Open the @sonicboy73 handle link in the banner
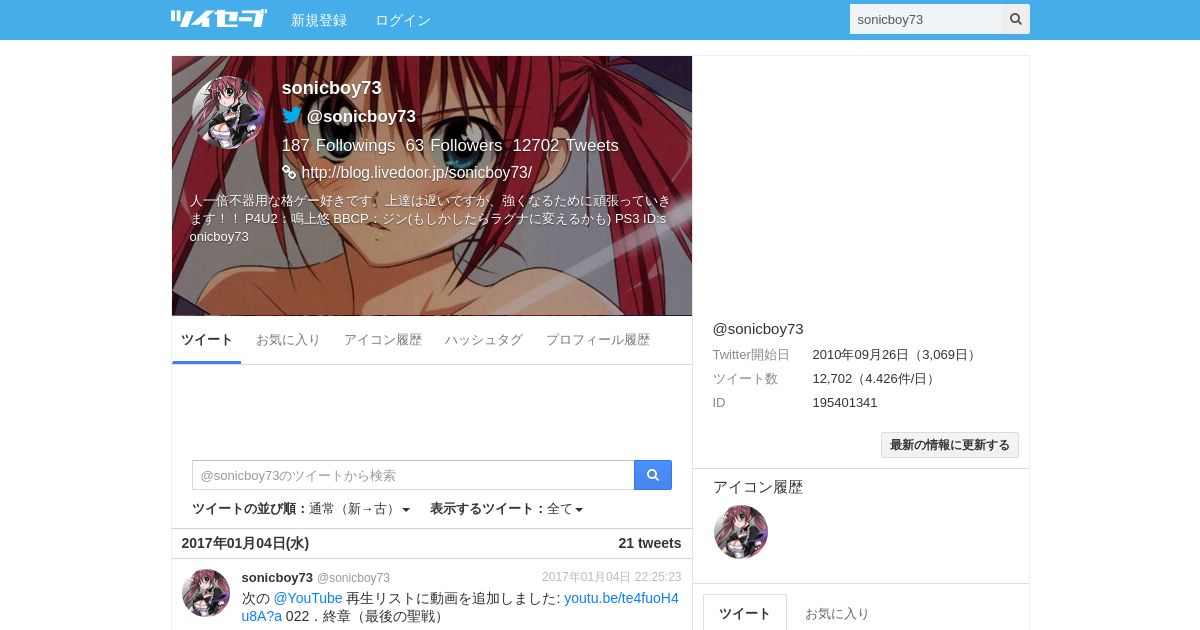 tap(361, 116)
